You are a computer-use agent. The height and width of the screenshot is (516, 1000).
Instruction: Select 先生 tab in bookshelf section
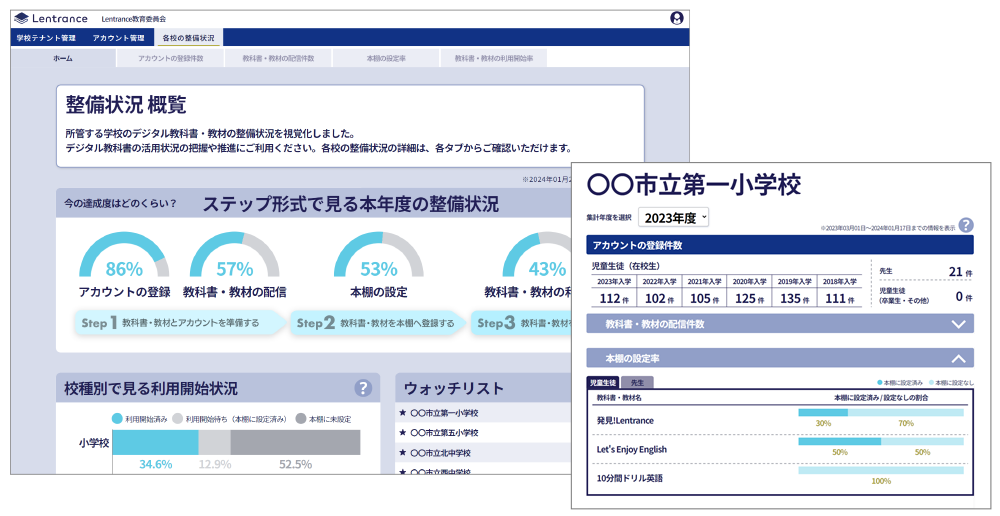point(637,383)
